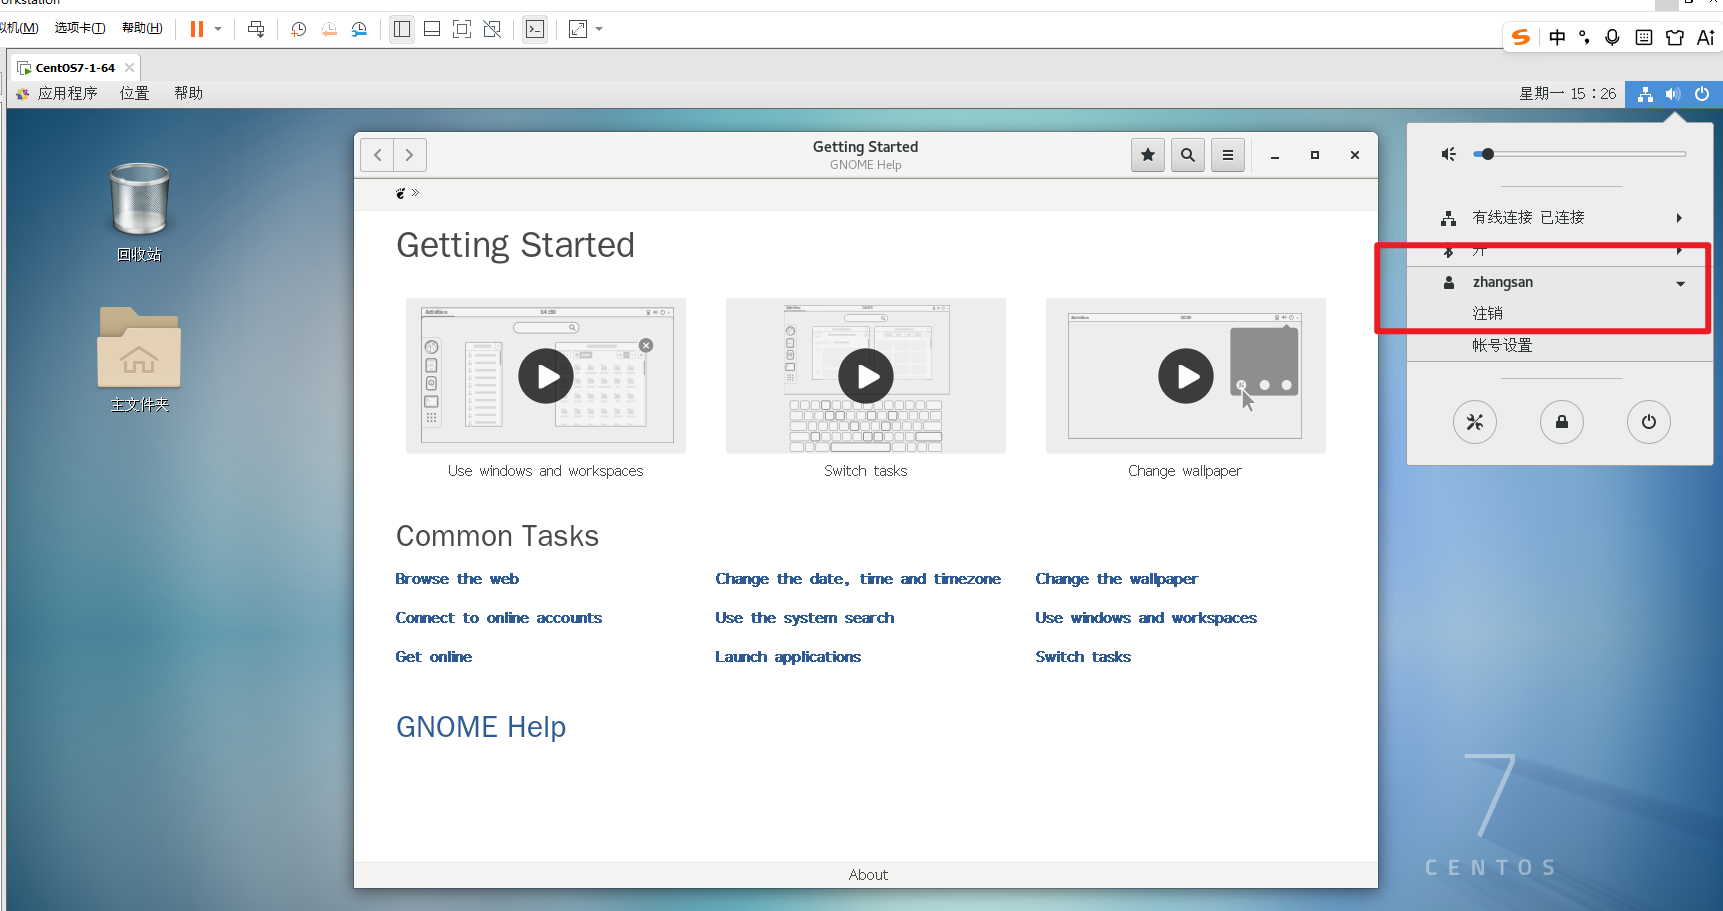Click the lock screen button in system menu
This screenshot has width=1723, height=911.
coord(1561,422)
